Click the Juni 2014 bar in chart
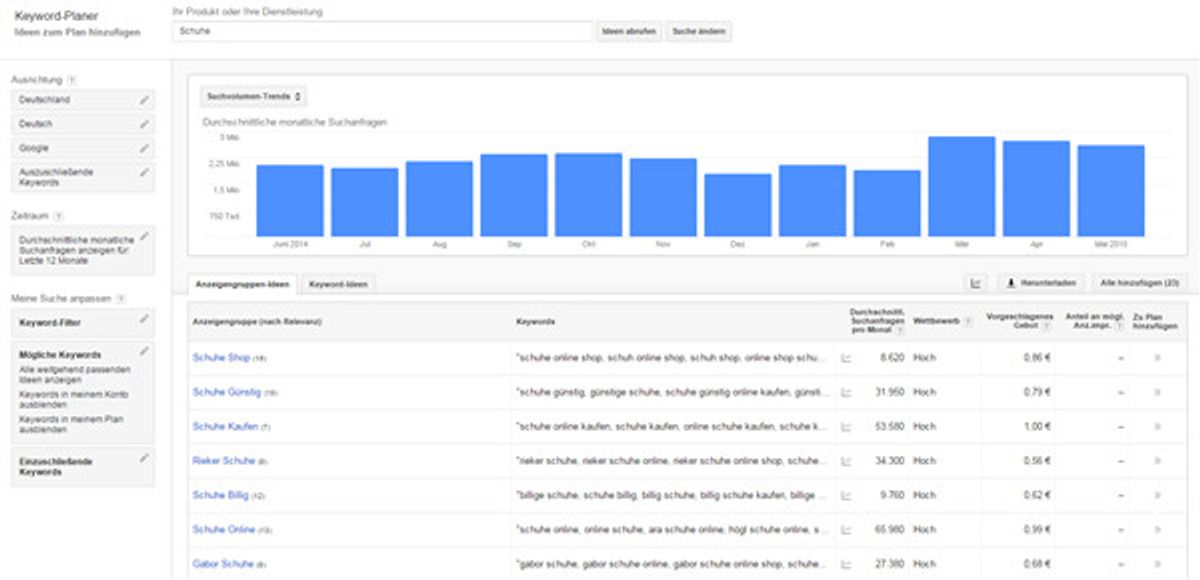This screenshot has height=580, width=1200. (289, 201)
